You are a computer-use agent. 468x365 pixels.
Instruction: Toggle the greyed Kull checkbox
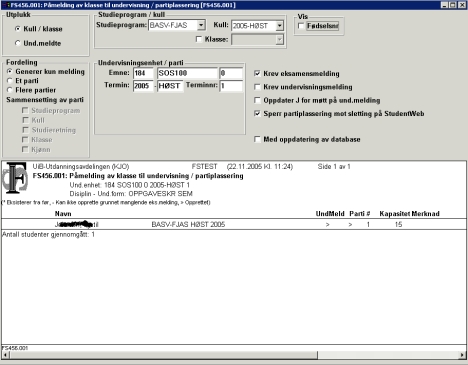[25, 120]
